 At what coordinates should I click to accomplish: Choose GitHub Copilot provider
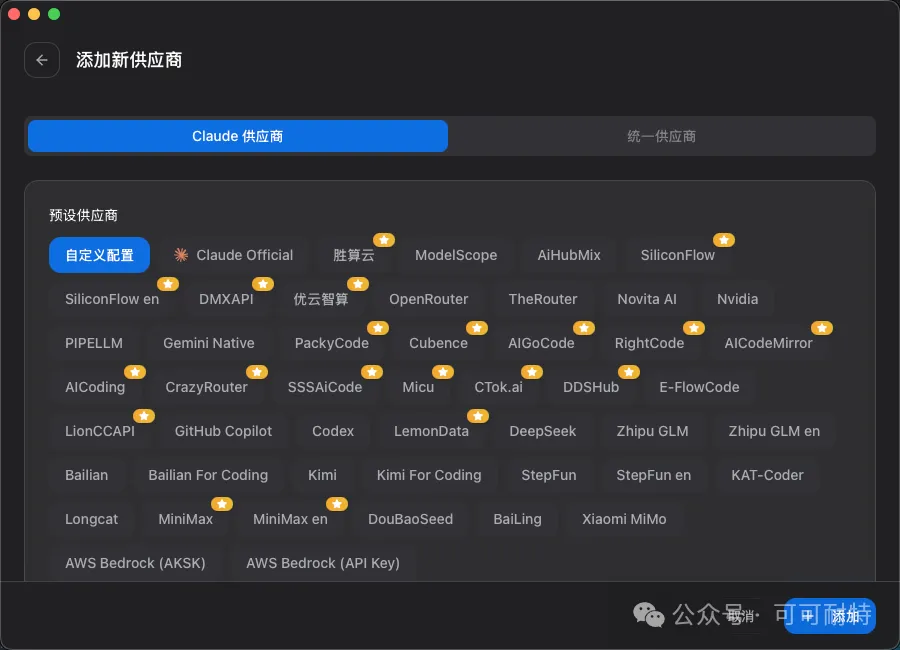223,431
